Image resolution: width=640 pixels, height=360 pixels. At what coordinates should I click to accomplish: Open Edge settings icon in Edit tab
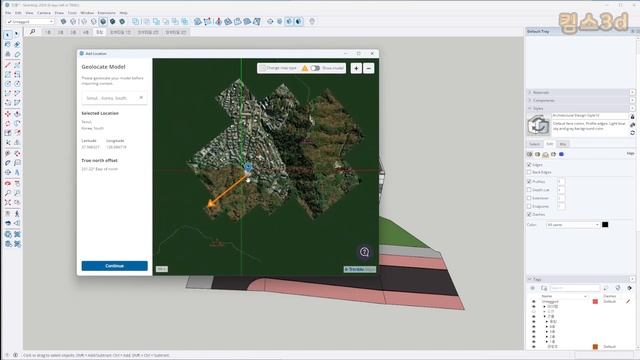click(x=530, y=154)
